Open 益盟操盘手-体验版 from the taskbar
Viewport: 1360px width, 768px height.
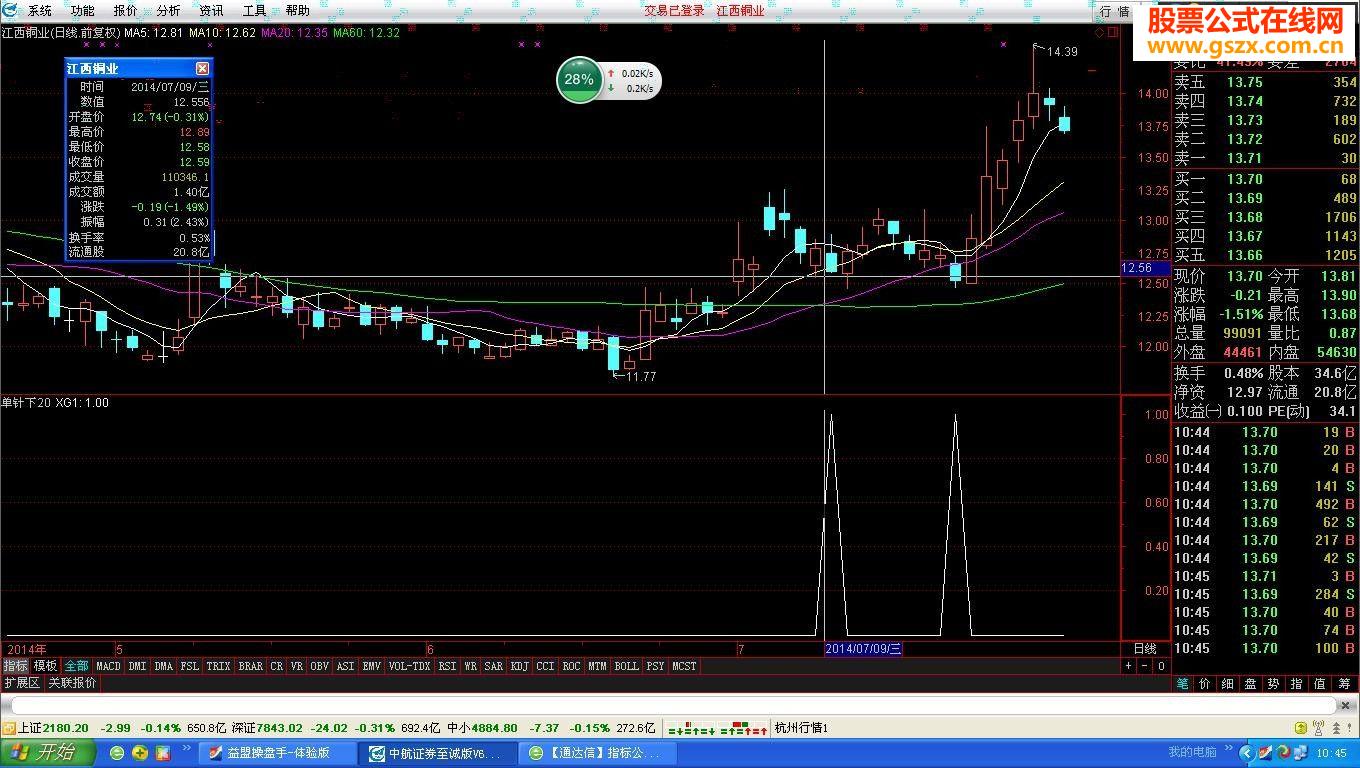pos(277,753)
